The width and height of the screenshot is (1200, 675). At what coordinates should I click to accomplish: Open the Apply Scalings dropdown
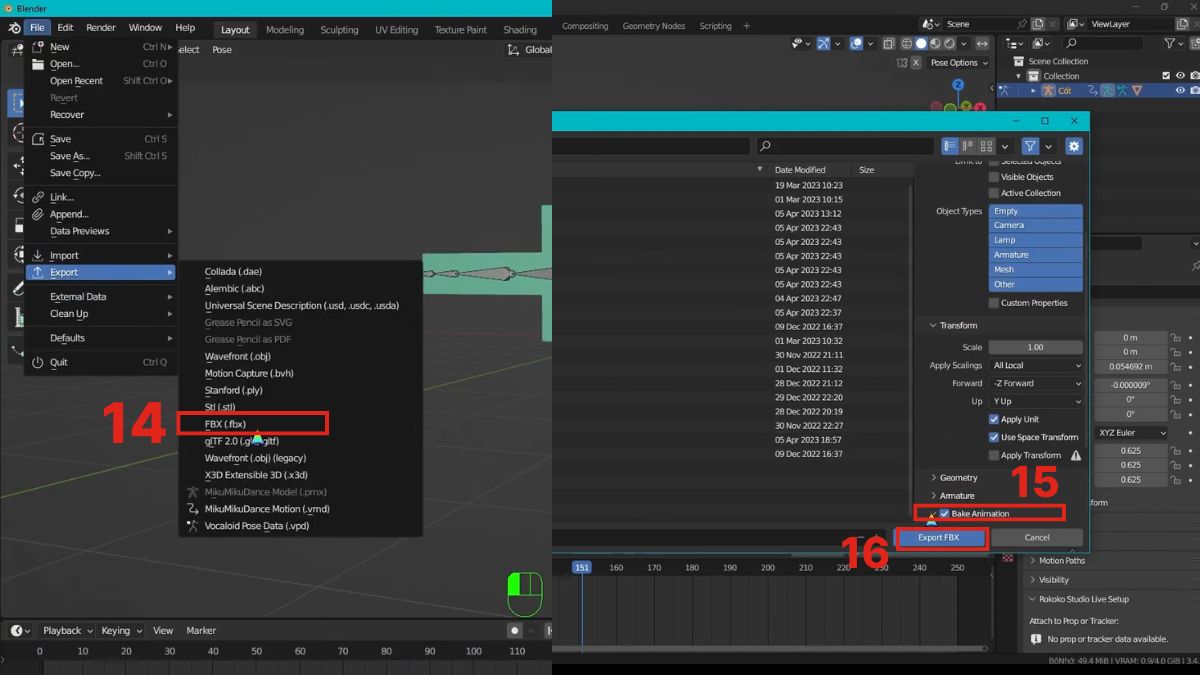click(x=1036, y=365)
